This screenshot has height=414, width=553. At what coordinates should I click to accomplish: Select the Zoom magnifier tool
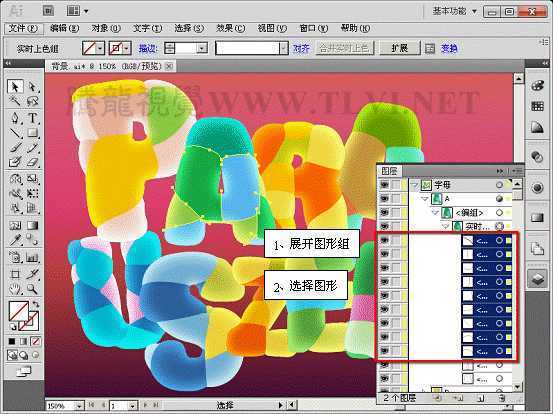[32, 289]
